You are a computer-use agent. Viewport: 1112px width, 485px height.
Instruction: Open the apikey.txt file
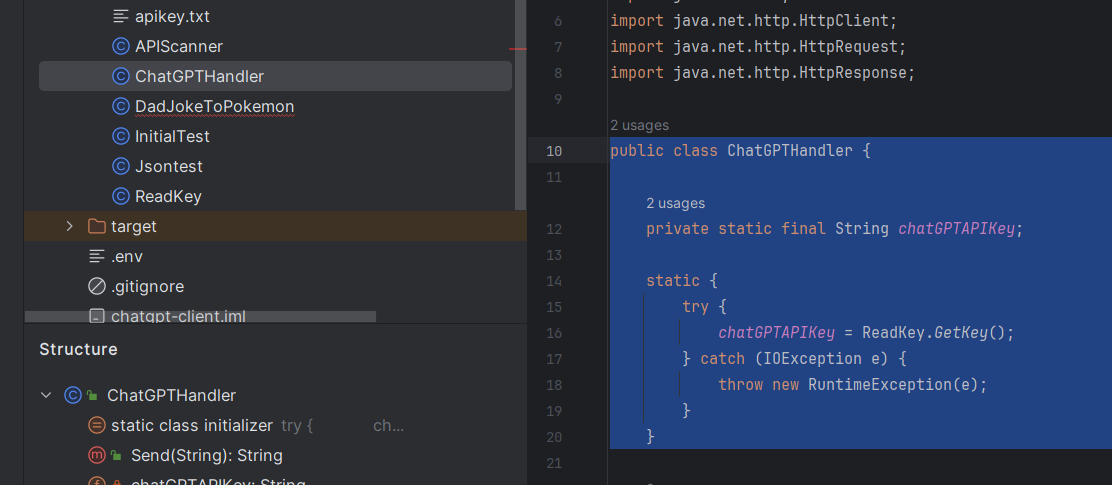(x=172, y=16)
